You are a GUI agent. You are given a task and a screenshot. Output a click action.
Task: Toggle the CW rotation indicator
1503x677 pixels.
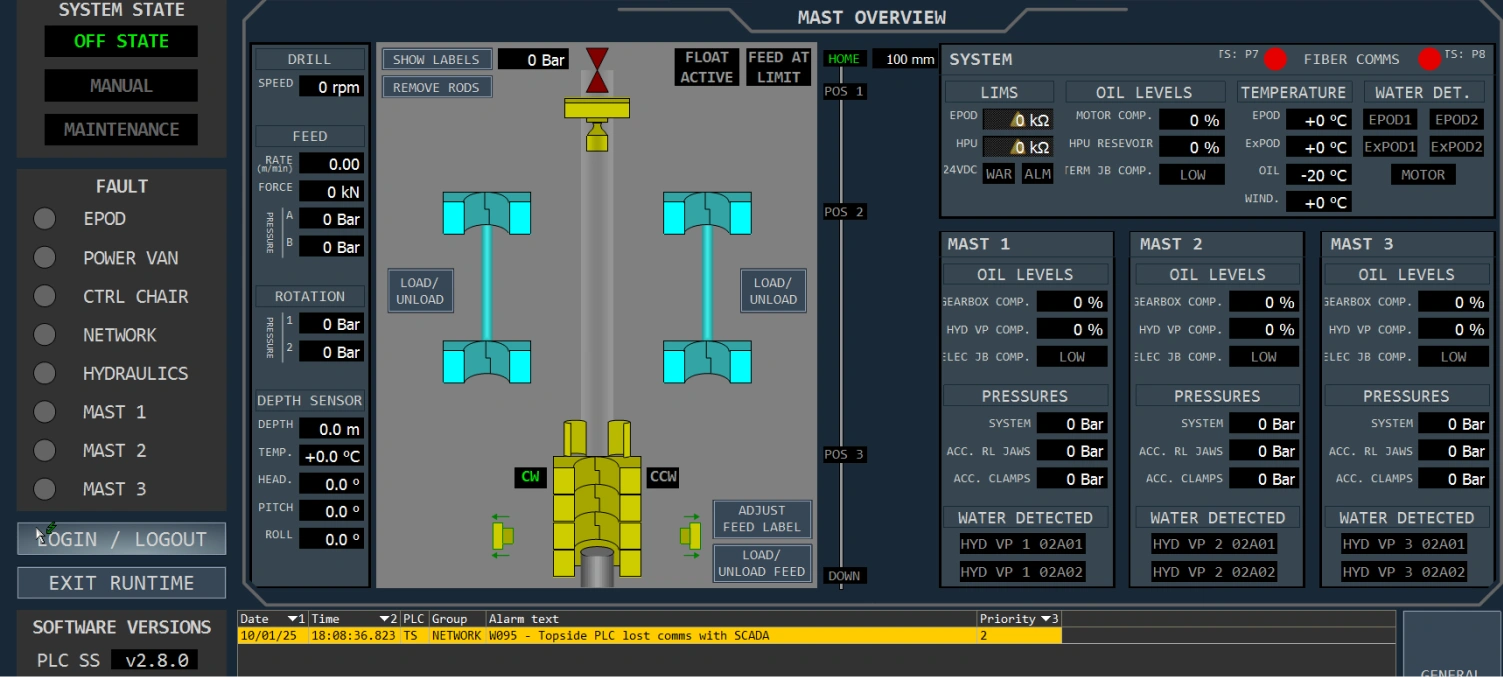click(530, 477)
